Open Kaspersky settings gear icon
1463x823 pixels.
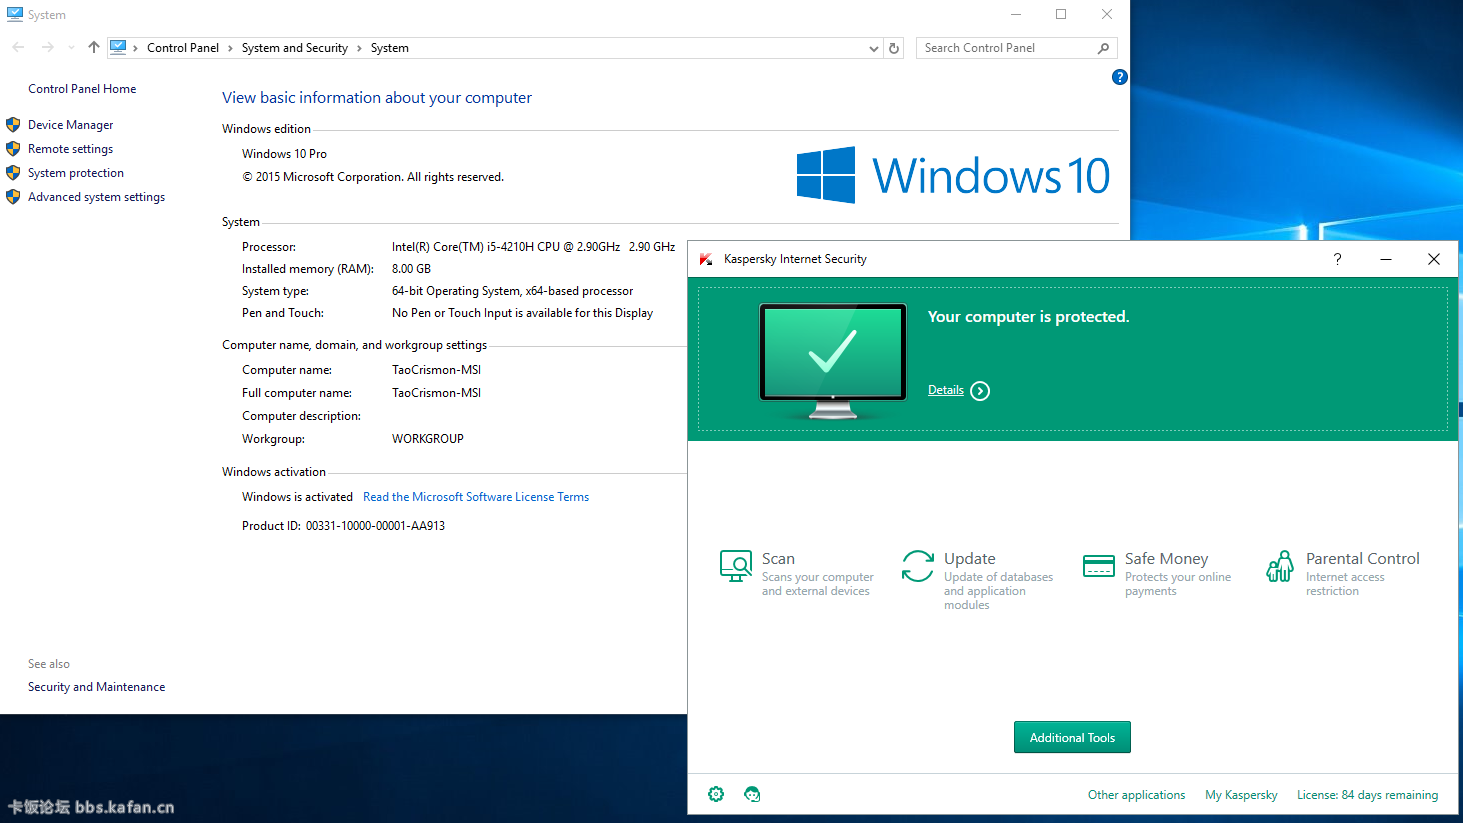pos(716,794)
